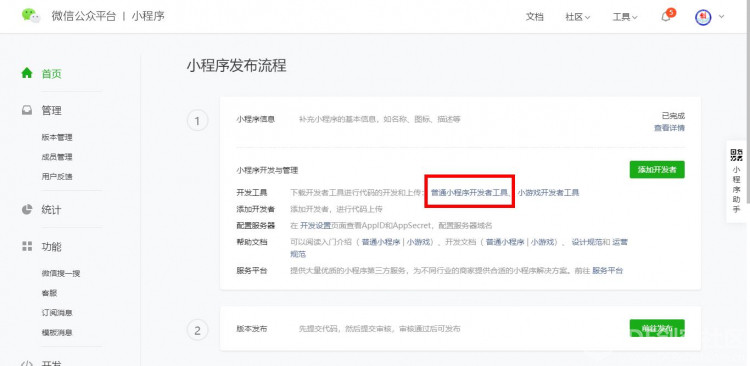750x366 pixels.
Task: Click the 版本发布 label
Action: (252, 329)
